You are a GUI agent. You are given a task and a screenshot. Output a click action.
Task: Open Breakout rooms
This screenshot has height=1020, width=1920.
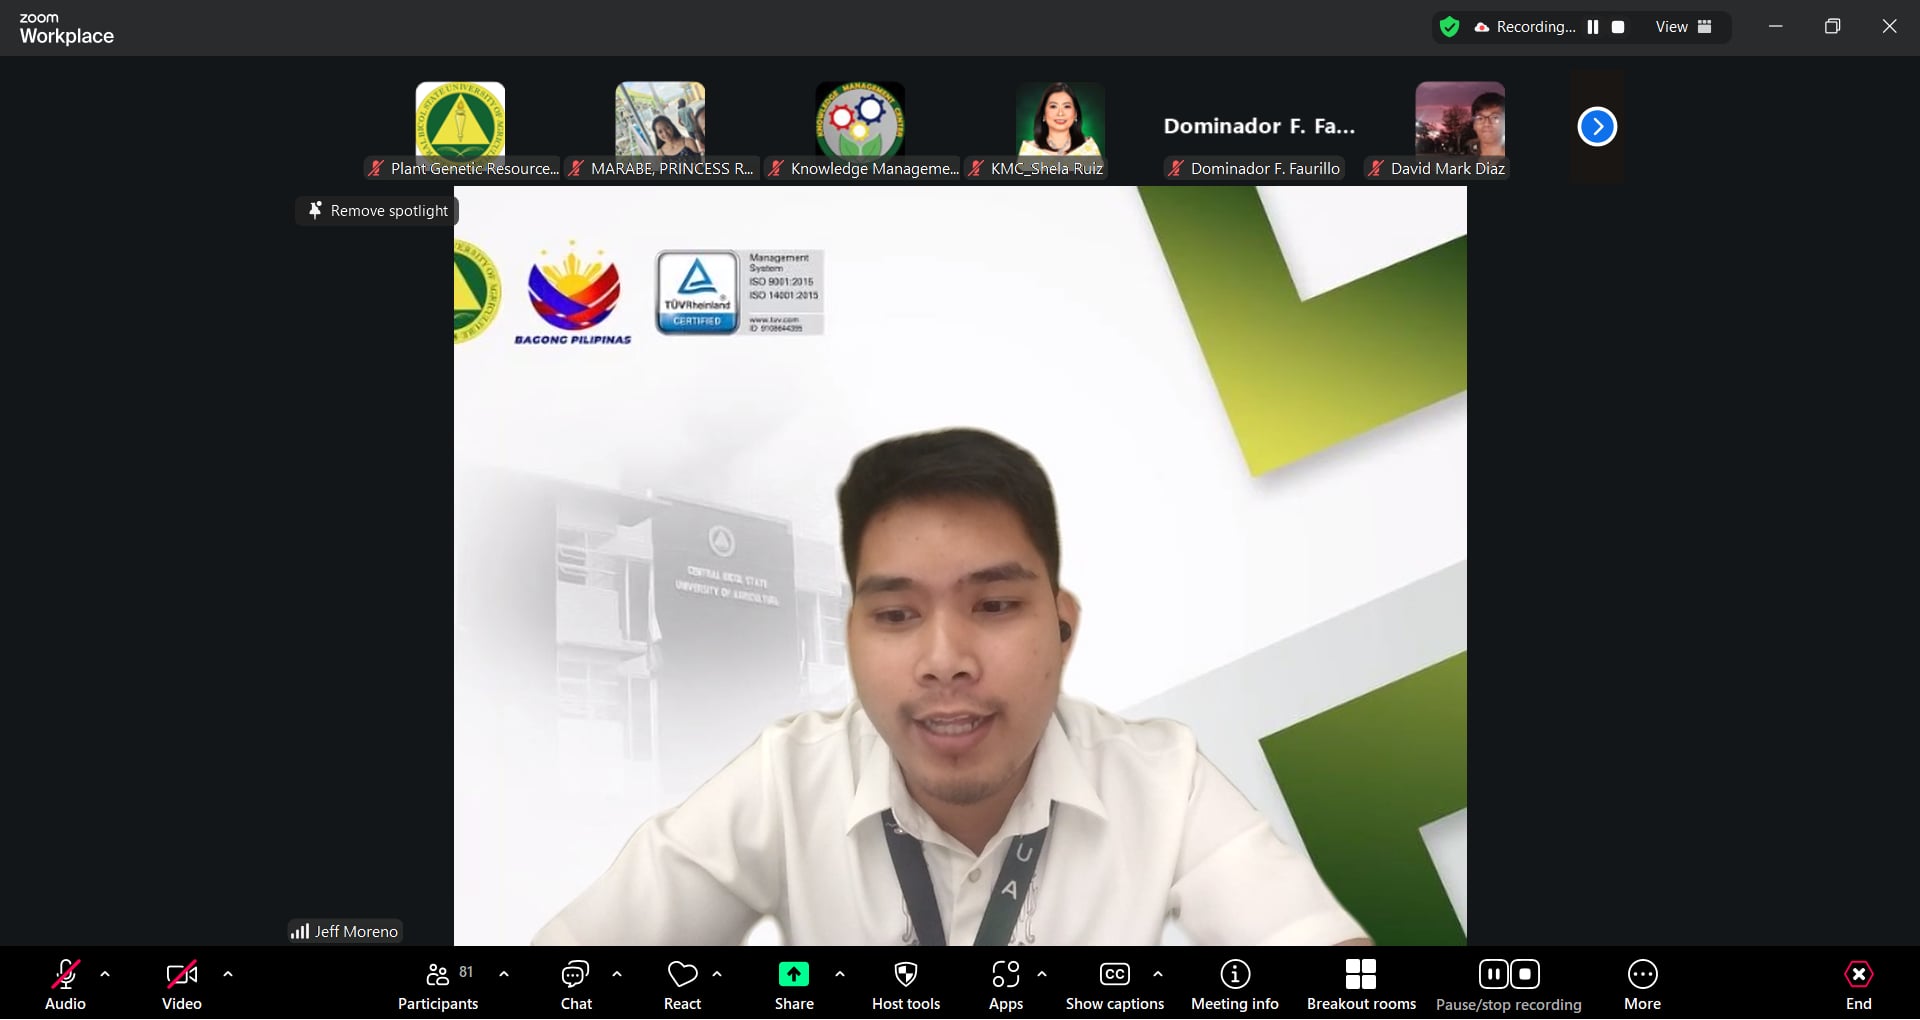click(1360, 985)
